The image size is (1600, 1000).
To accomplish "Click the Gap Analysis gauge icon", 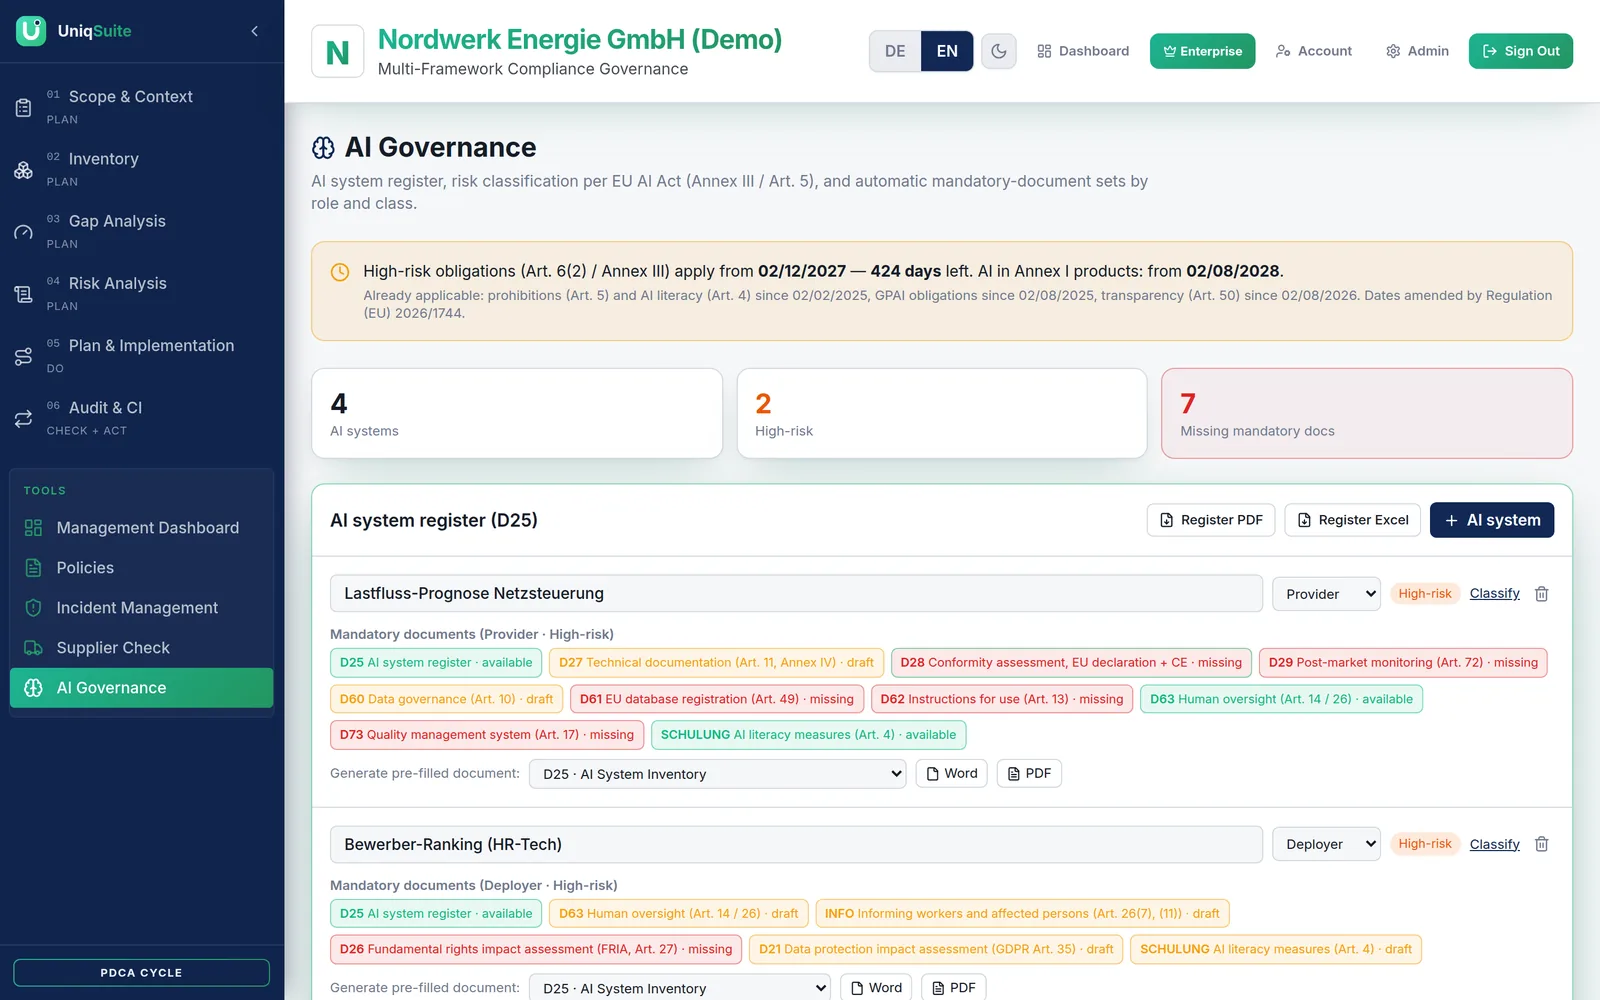I will (23, 232).
